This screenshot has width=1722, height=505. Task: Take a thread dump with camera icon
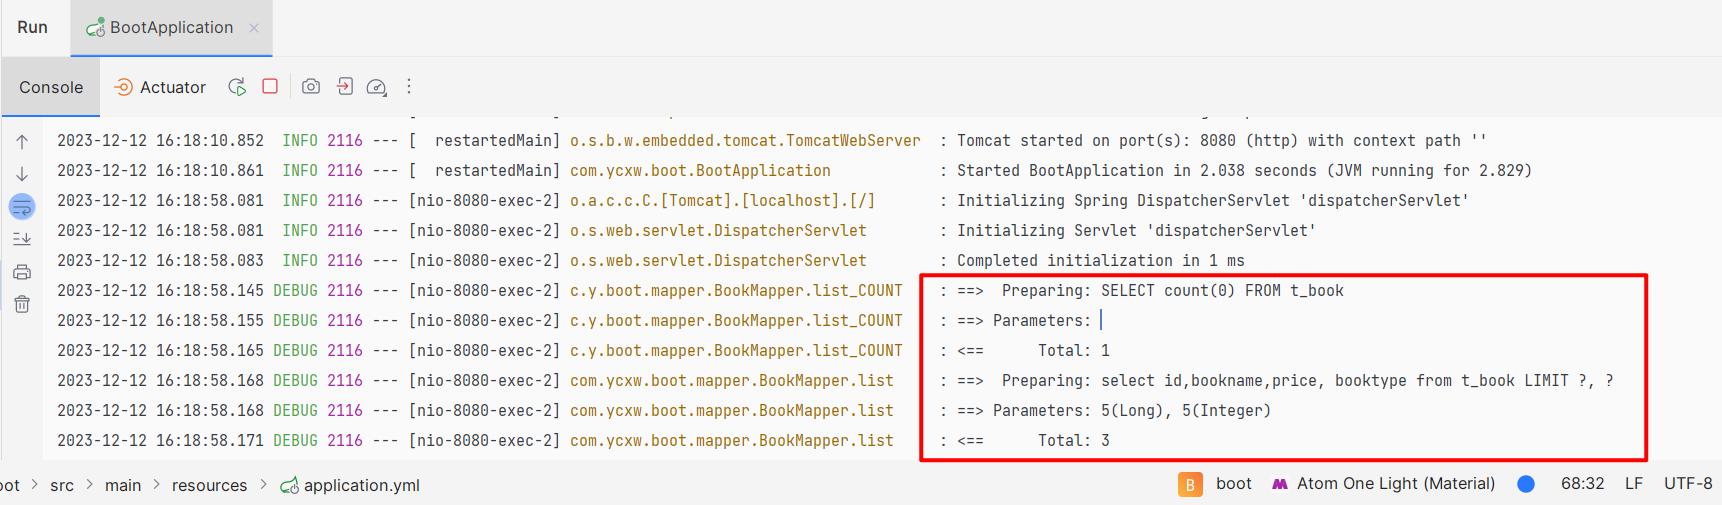pyautogui.click(x=311, y=87)
